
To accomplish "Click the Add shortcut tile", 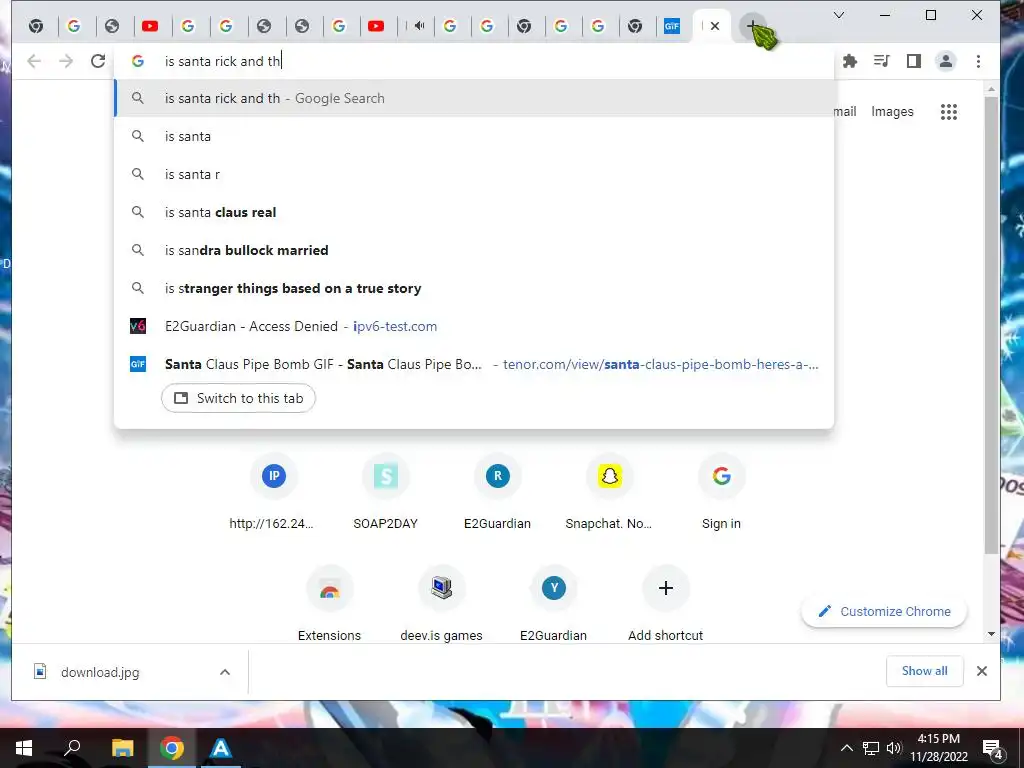I will (665, 604).
